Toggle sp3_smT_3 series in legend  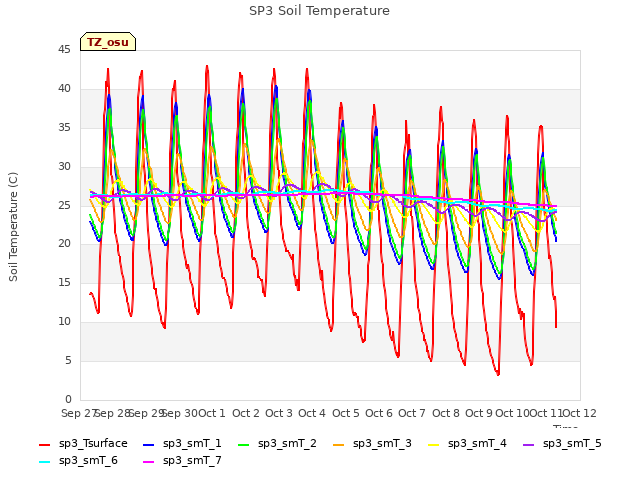(x=372, y=444)
